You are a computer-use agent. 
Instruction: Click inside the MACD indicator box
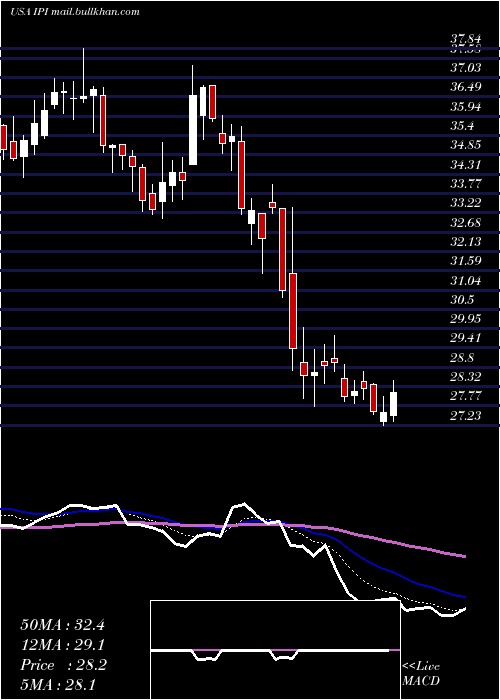point(275,650)
